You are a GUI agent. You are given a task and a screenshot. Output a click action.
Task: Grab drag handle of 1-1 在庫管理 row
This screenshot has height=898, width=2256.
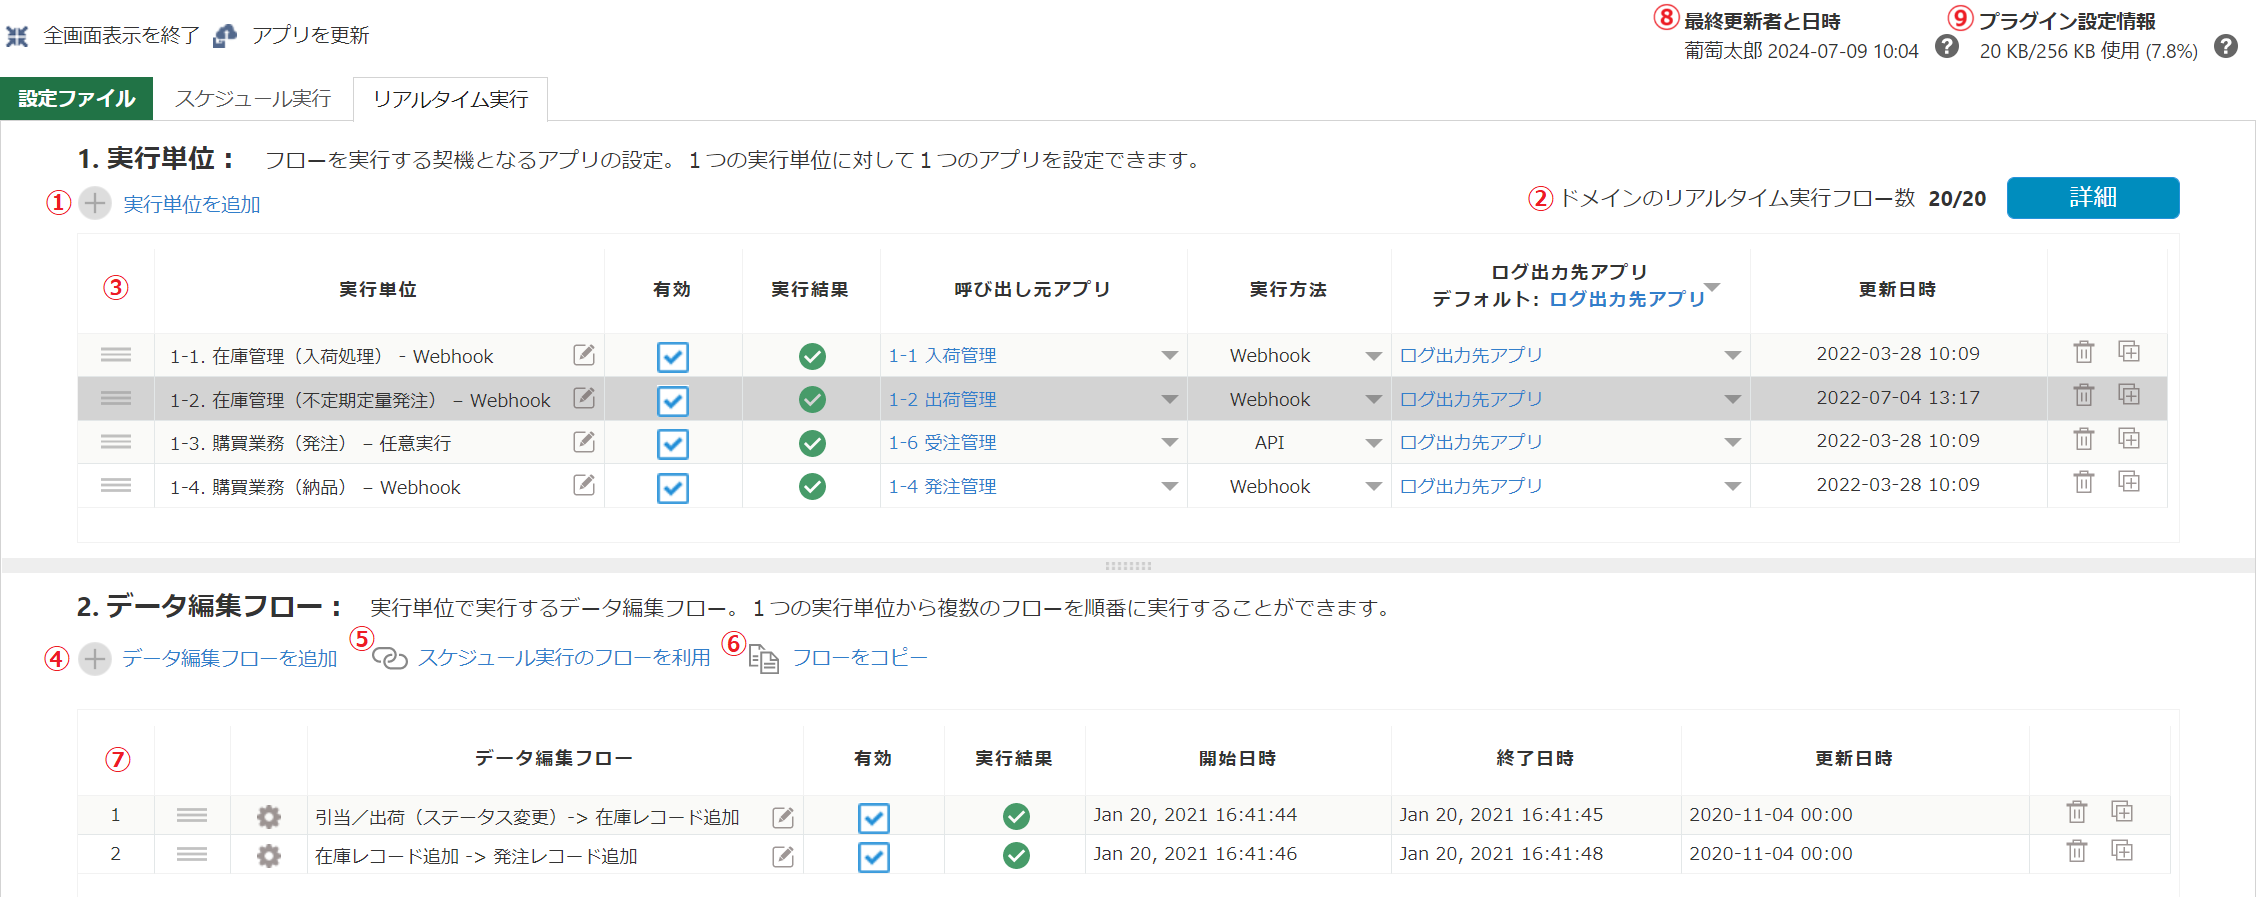click(x=116, y=355)
